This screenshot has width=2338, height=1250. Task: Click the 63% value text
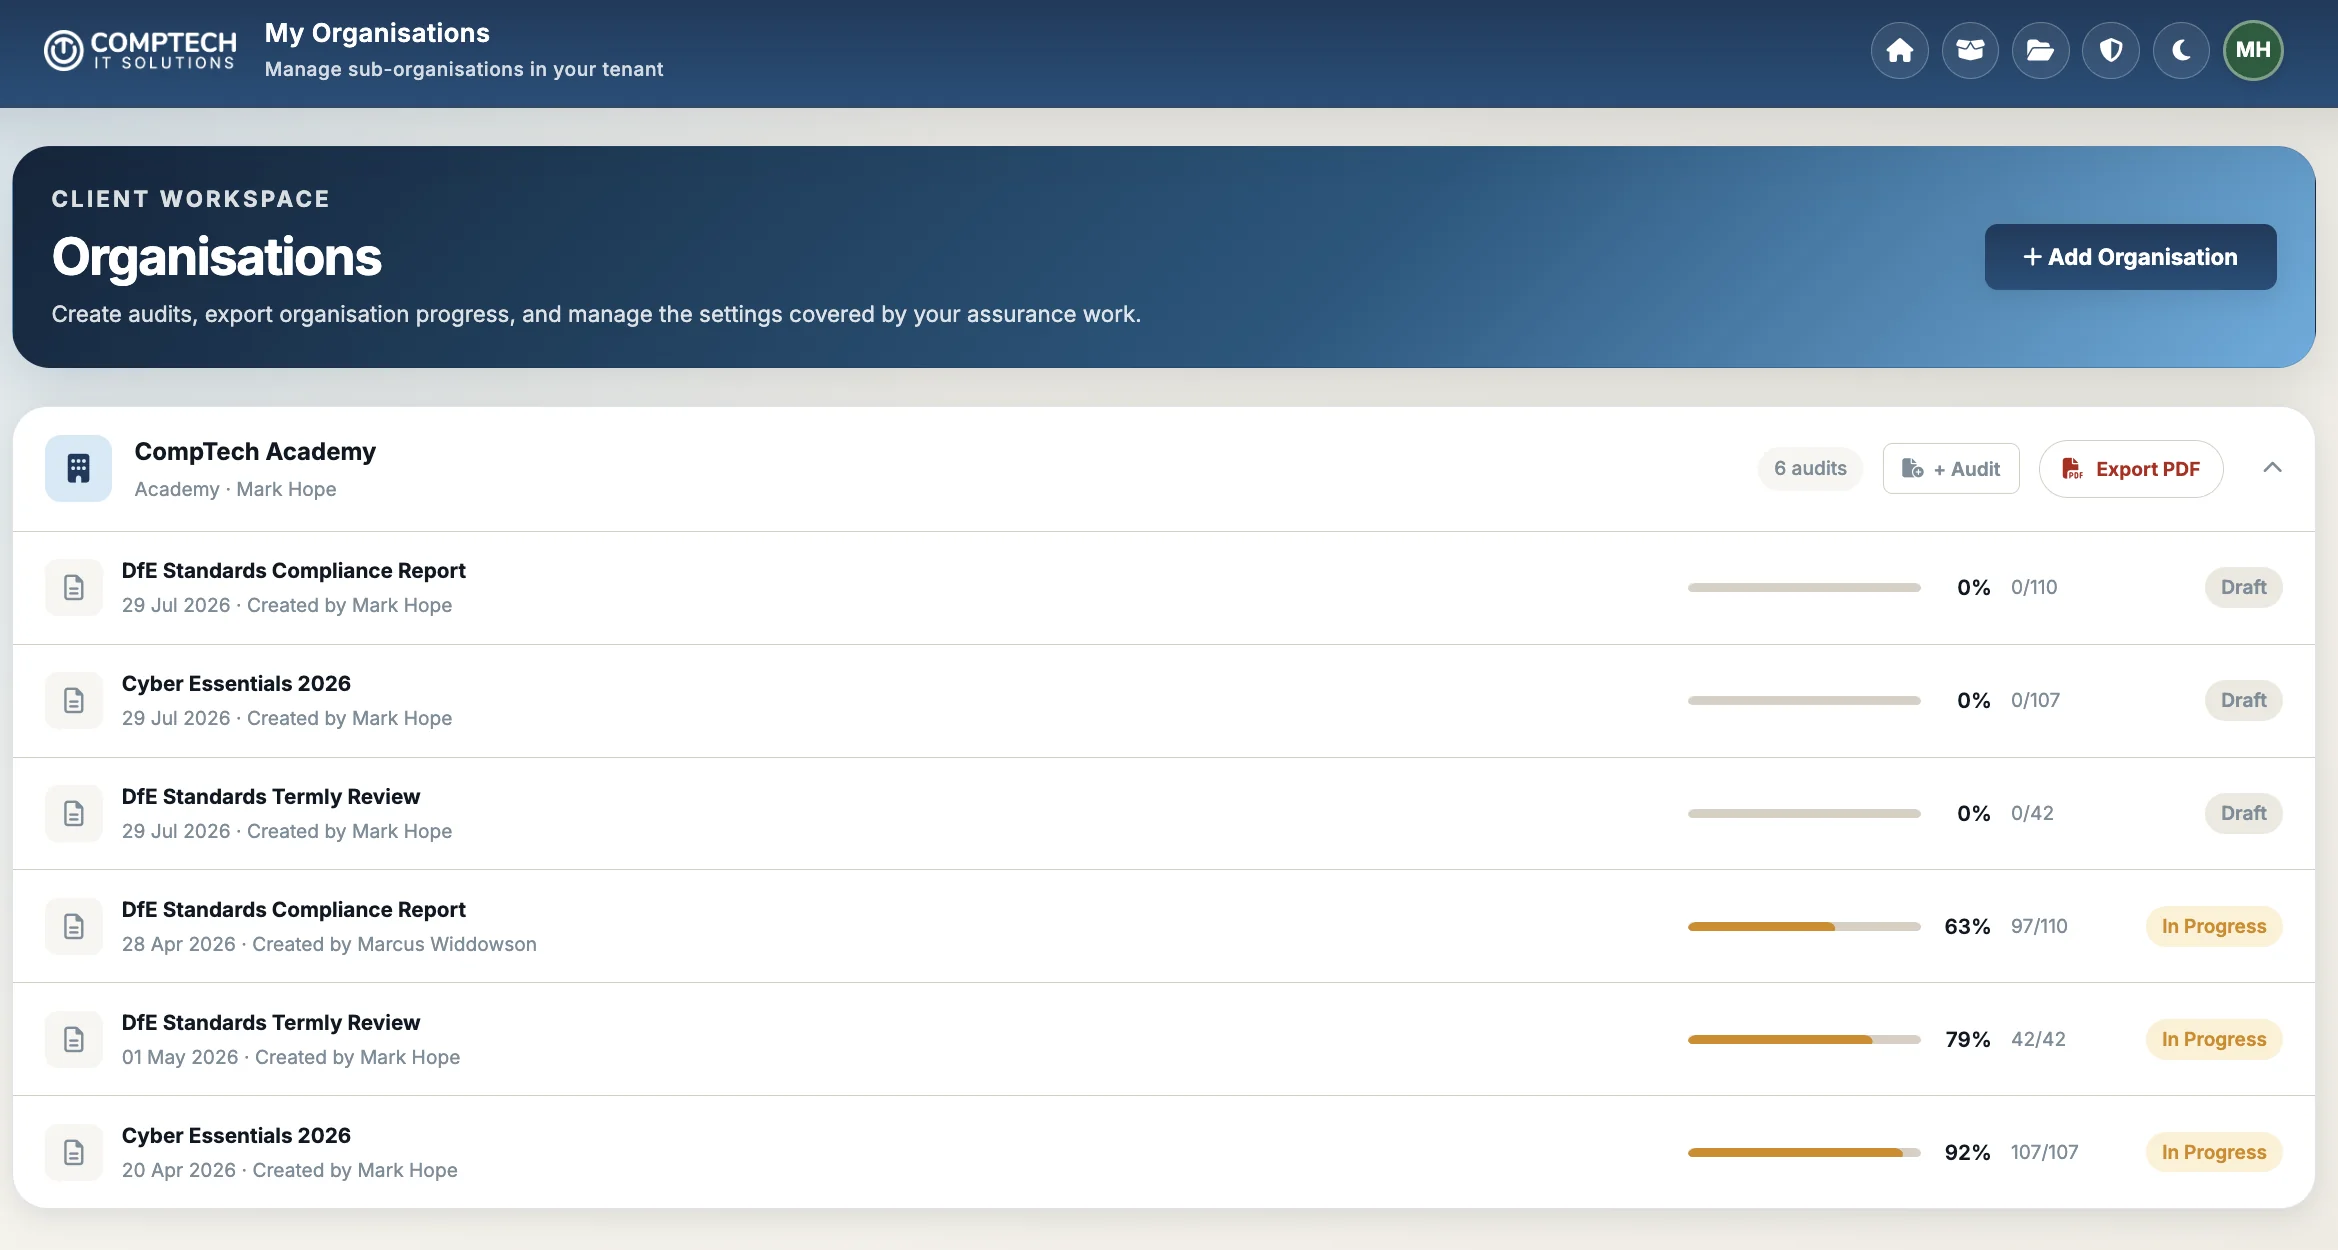tap(1967, 927)
